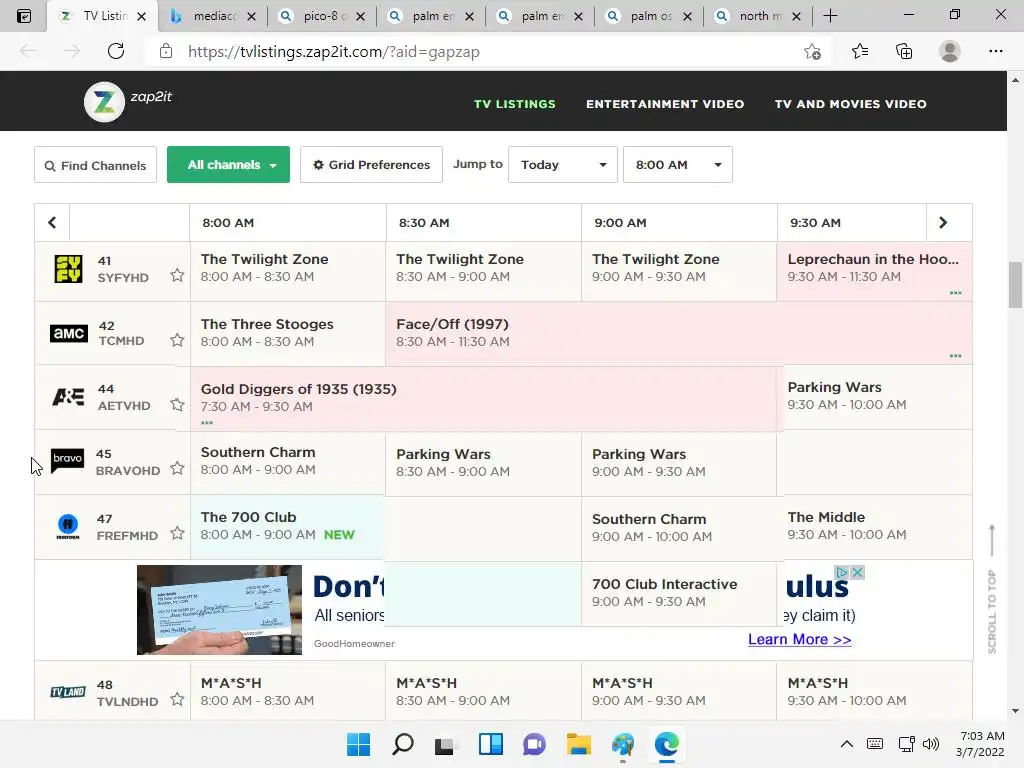1024x768 pixels.
Task: Open the Freeform channel logo
Action: pos(68,526)
